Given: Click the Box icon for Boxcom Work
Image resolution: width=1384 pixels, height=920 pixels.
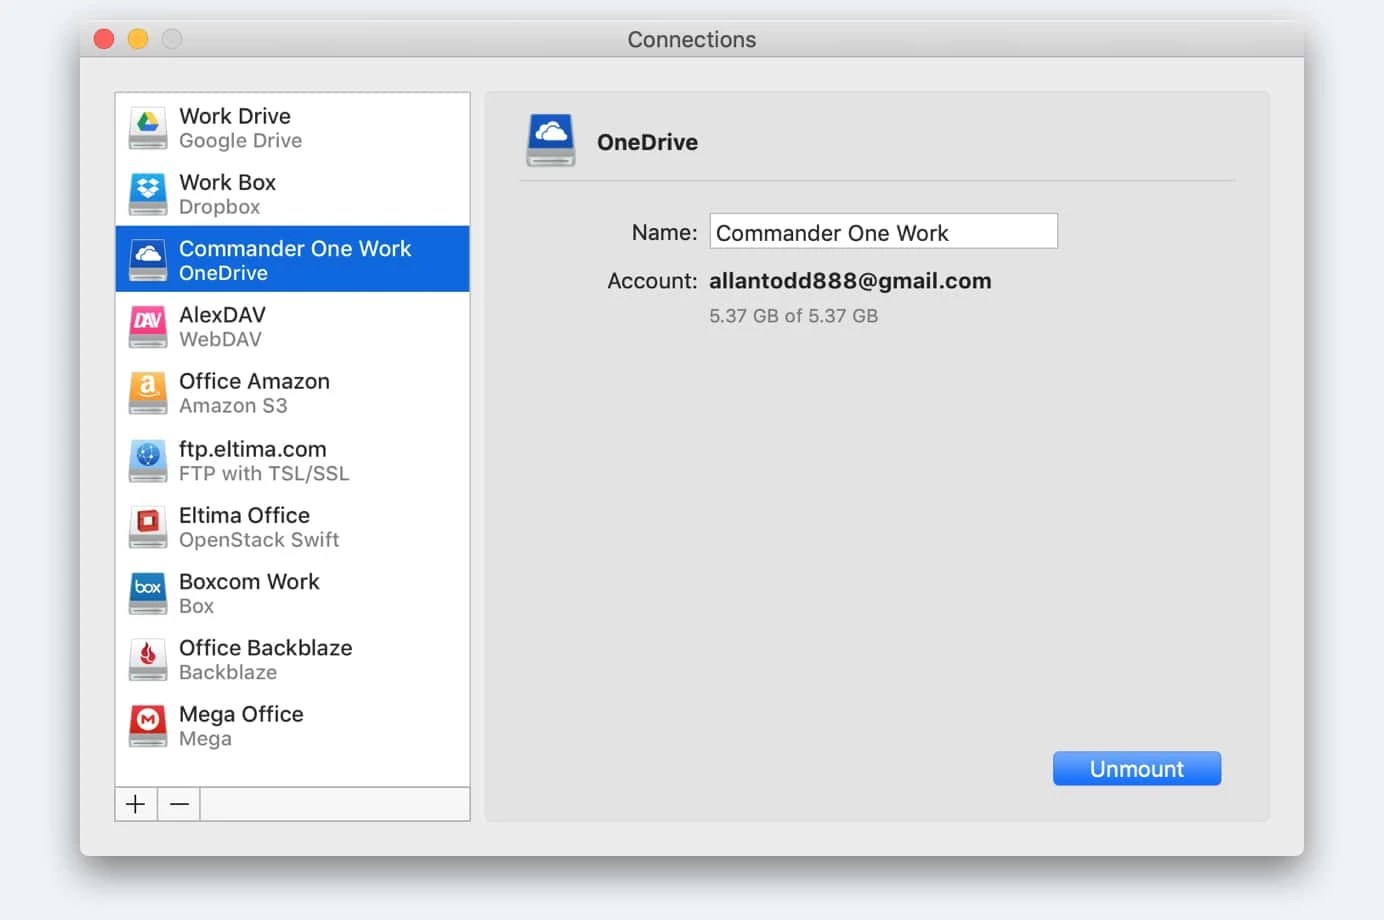Looking at the screenshot, I should click(148, 593).
